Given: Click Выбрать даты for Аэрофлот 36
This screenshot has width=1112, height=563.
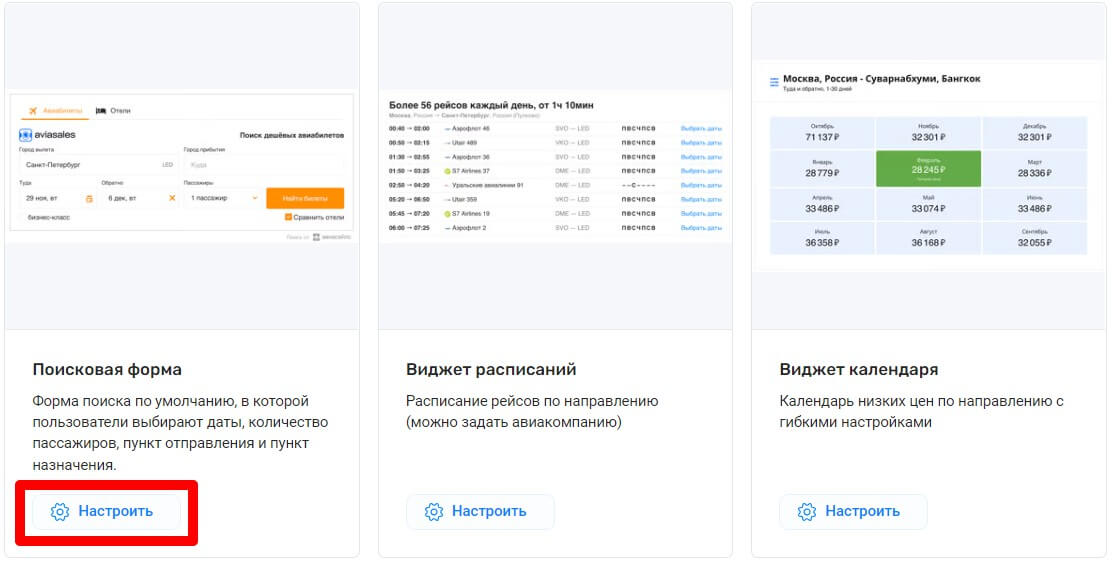Looking at the screenshot, I should pos(701,157).
